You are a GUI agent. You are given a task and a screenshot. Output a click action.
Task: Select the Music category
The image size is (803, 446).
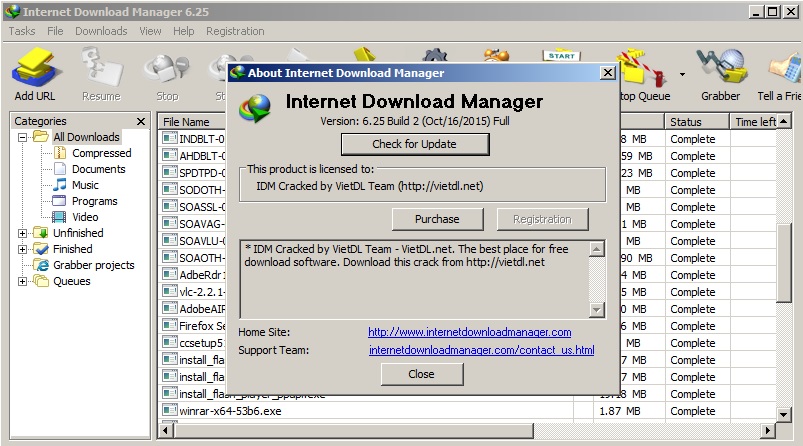pos(85,185)
